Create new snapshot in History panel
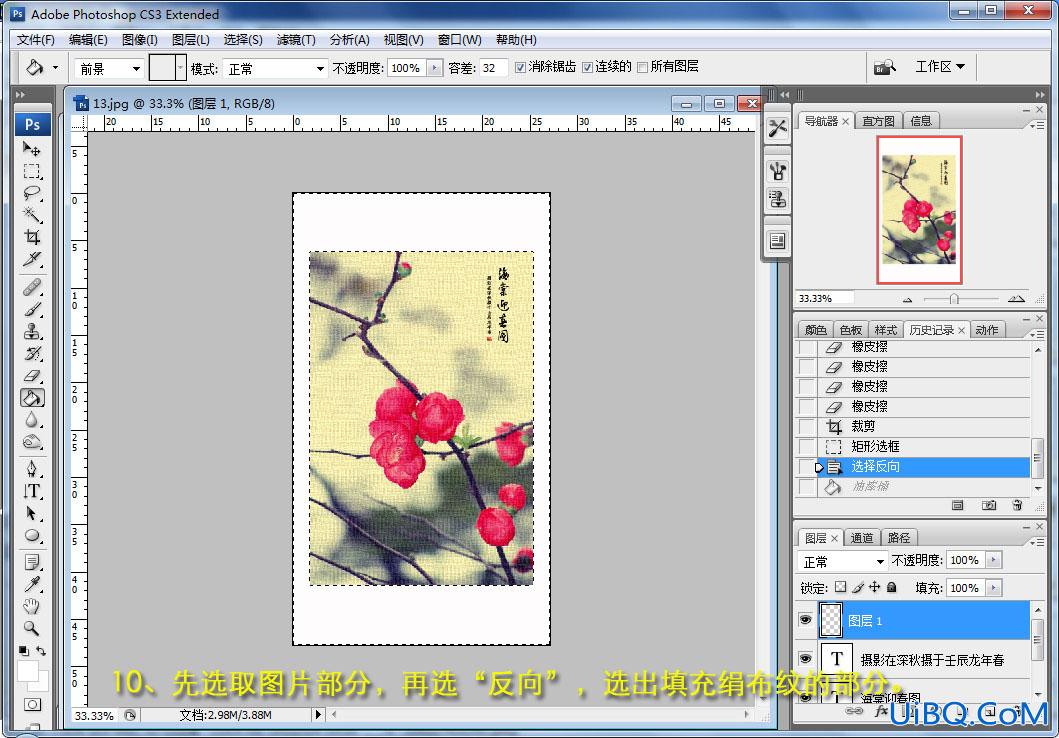The width and height of the screenshot is (1059, 738). click(x=989, y=505)
